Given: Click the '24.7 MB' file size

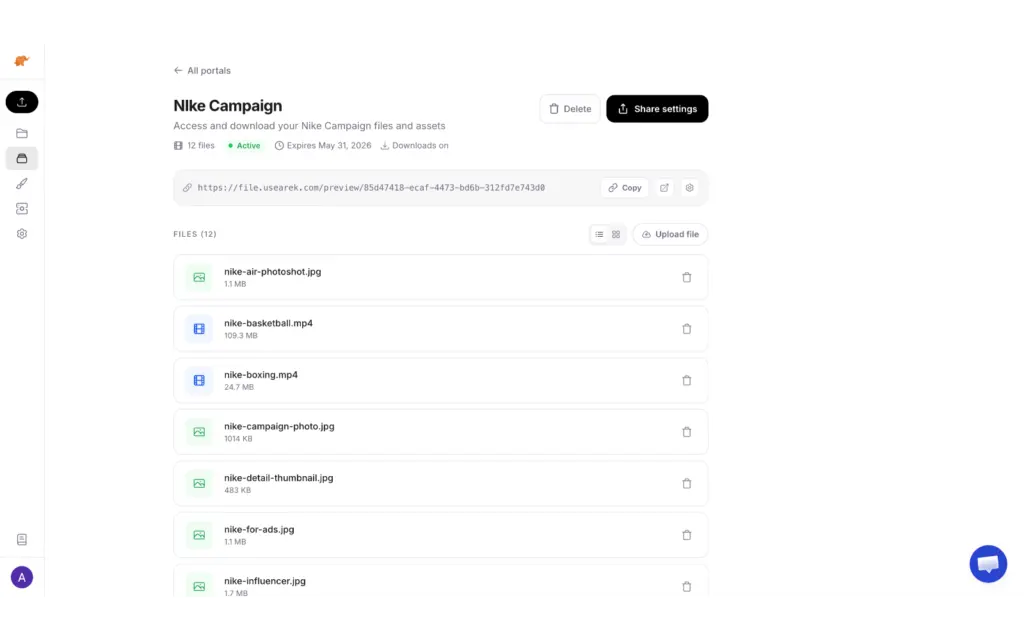Looking at the screenshot, I should [x=238, y=387].
